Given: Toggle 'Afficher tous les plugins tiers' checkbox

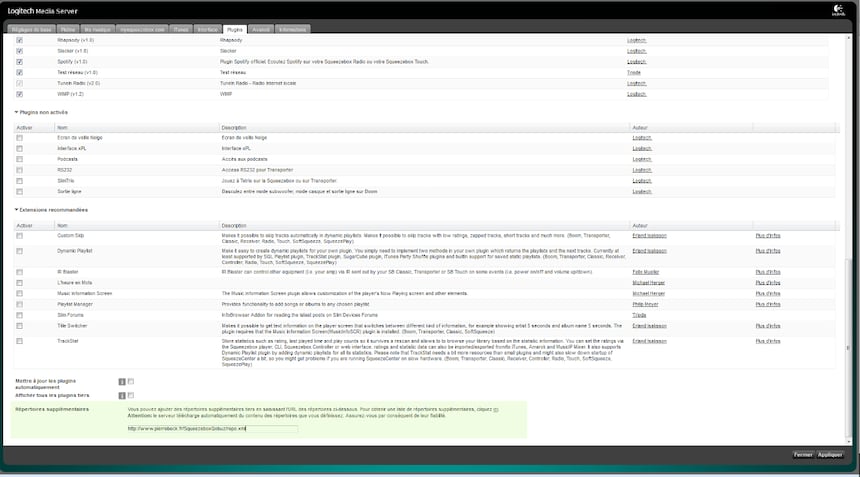Looking at the screenshot, I should click(x=131, y=395).
